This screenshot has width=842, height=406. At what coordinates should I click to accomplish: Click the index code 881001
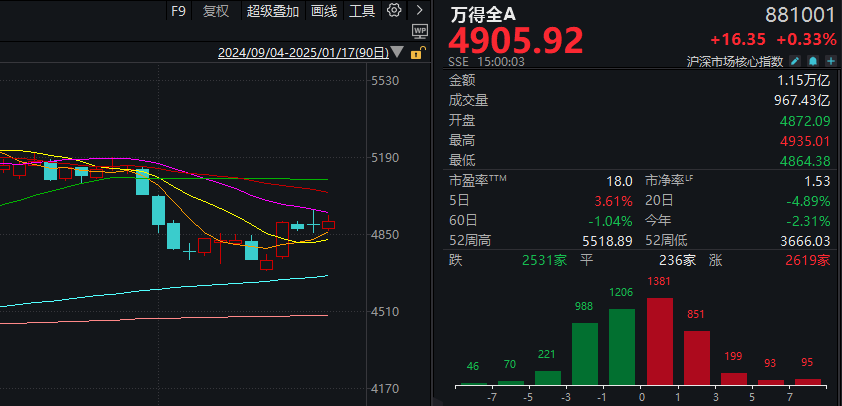(x=800, y=16)
